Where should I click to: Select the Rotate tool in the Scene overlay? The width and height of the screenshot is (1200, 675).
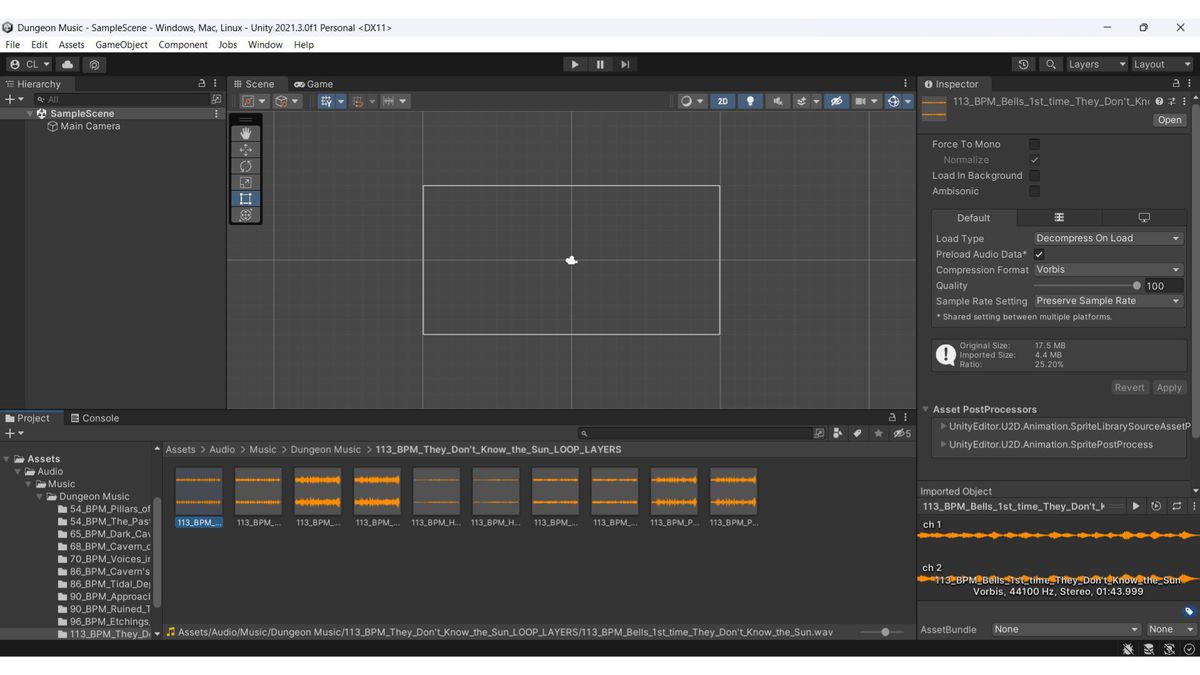(x=246, y=166)
